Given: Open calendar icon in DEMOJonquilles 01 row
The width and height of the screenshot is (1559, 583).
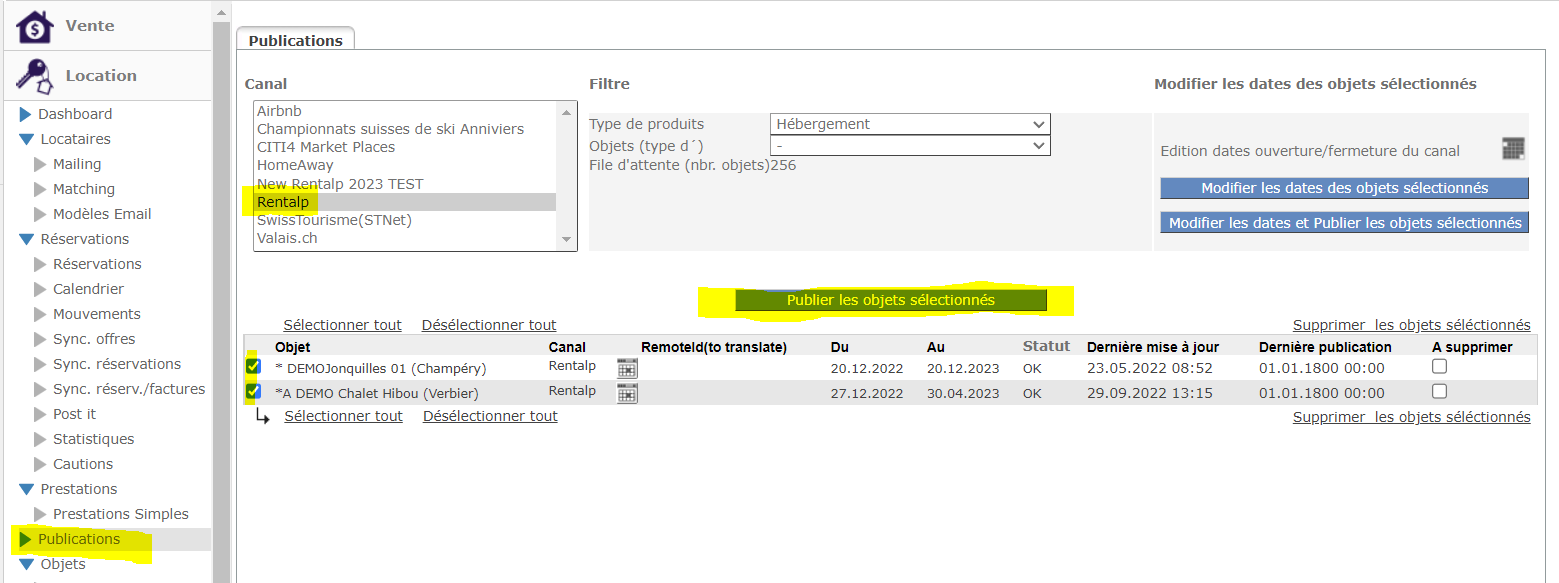Looking at the screenshot, I should tap(627, 368).
